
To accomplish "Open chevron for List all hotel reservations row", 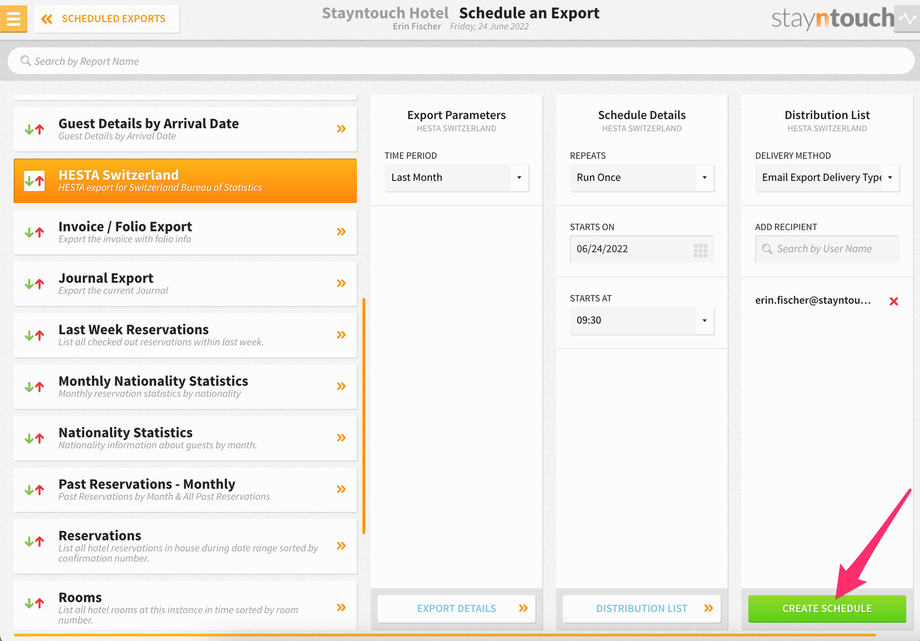I will pyautogui.click(x=341, y=546).
